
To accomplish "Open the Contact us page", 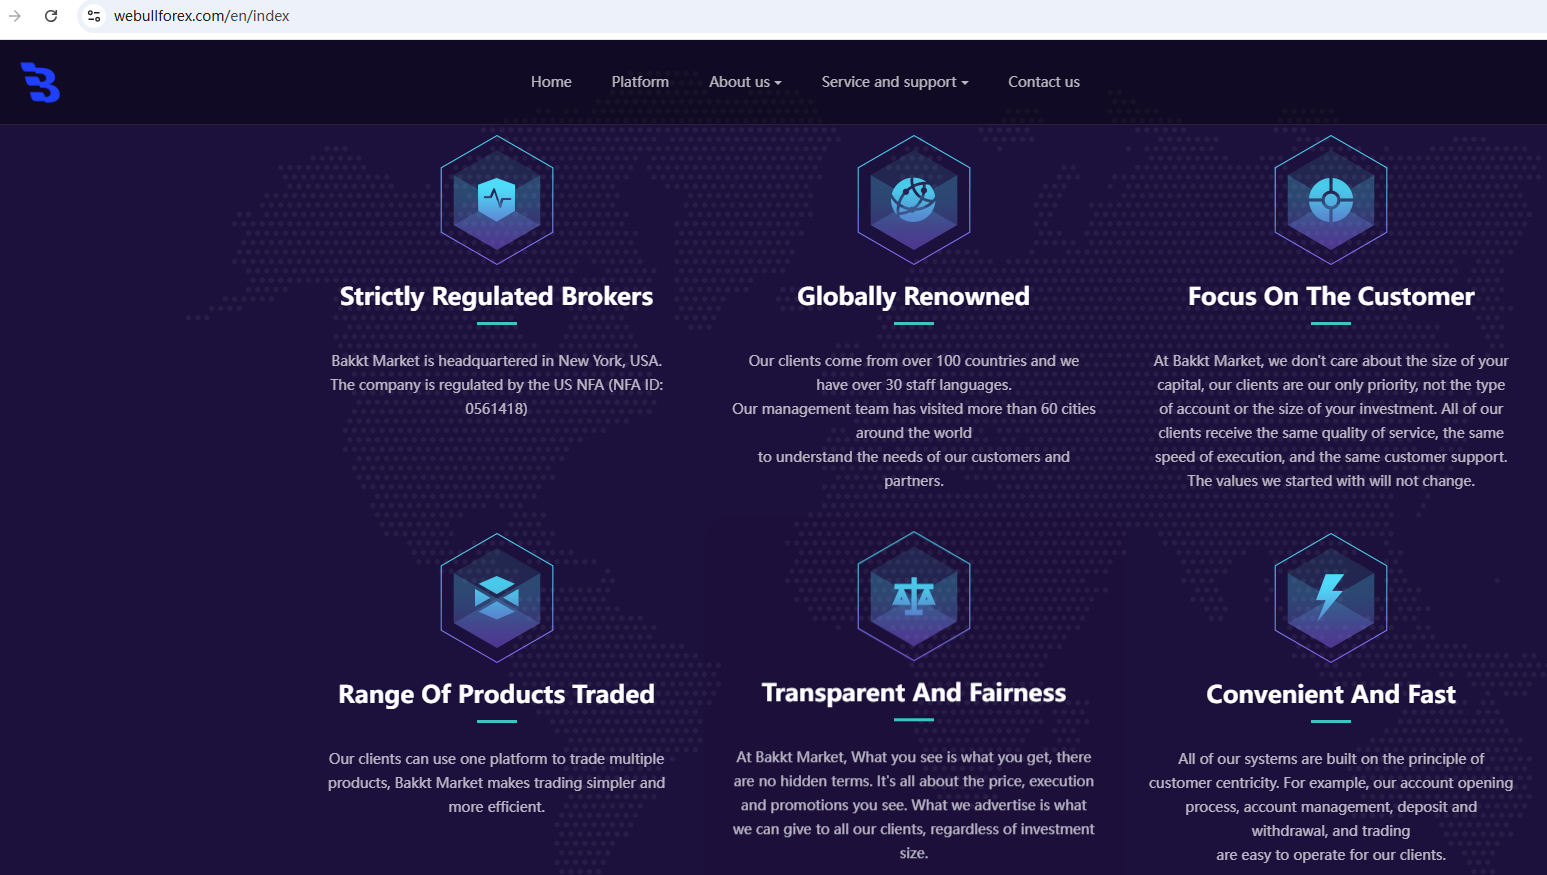I will pos(1044,82).
